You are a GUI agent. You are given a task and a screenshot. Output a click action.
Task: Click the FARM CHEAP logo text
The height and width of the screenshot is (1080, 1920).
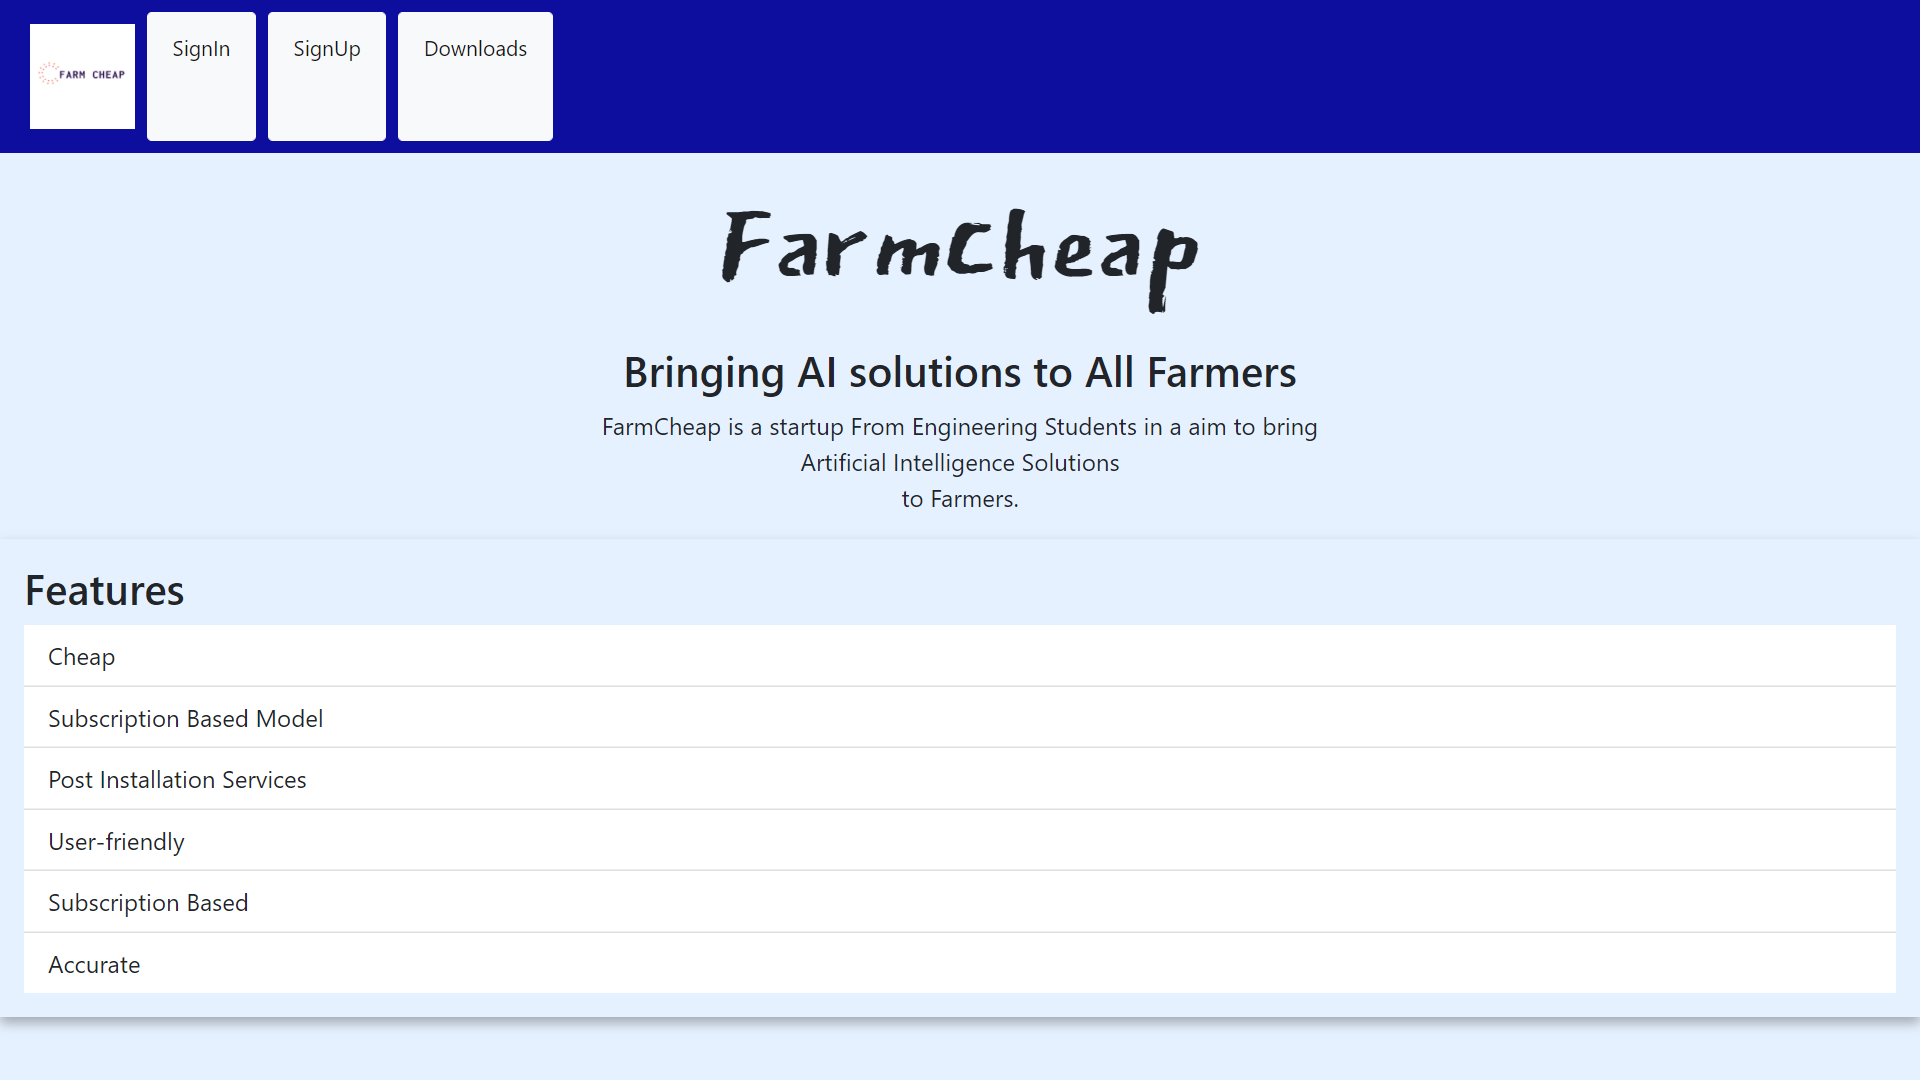(x=92, y=75)
